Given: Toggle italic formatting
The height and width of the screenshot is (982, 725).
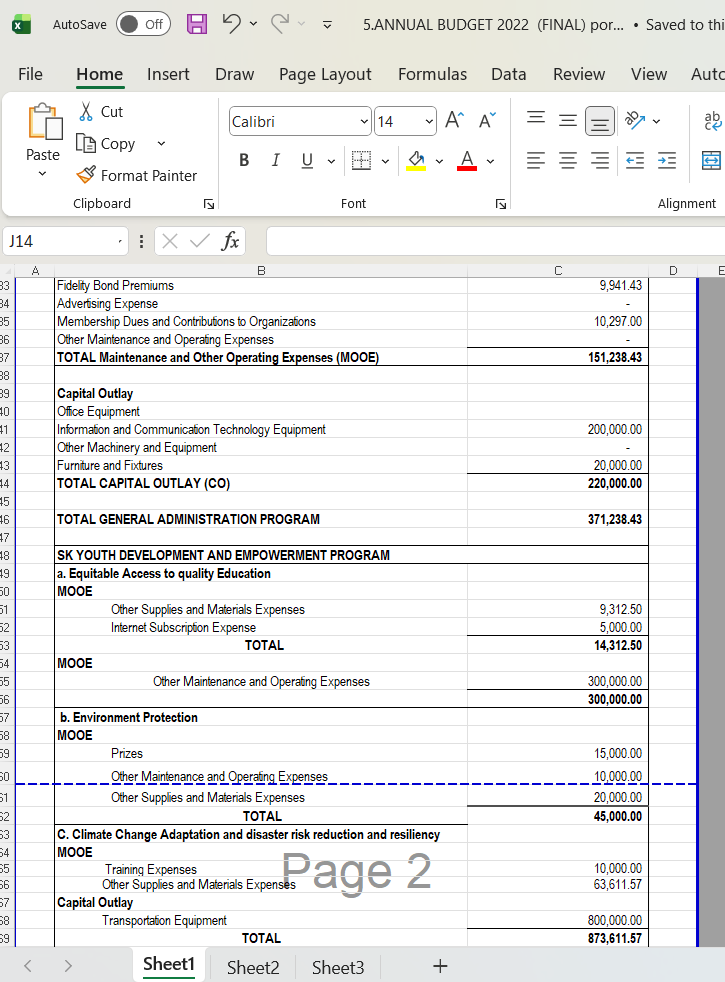Looking at the screenshot, I should pyautogui.click(x=275, y=160).
